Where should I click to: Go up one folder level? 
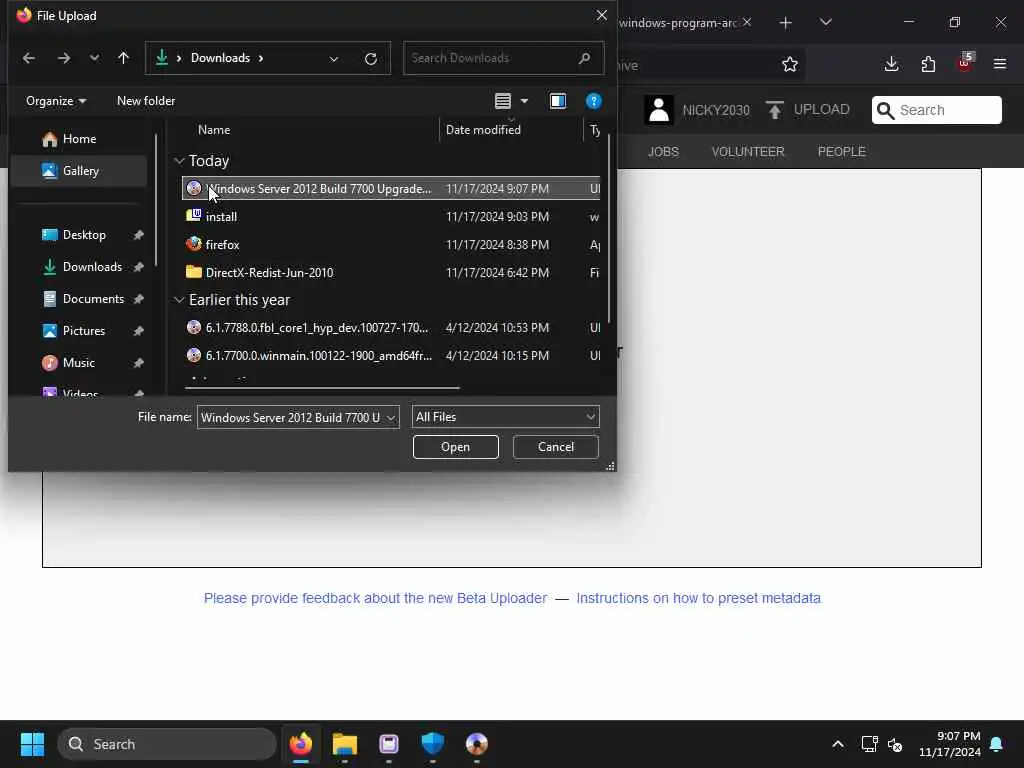coord(123,58)
